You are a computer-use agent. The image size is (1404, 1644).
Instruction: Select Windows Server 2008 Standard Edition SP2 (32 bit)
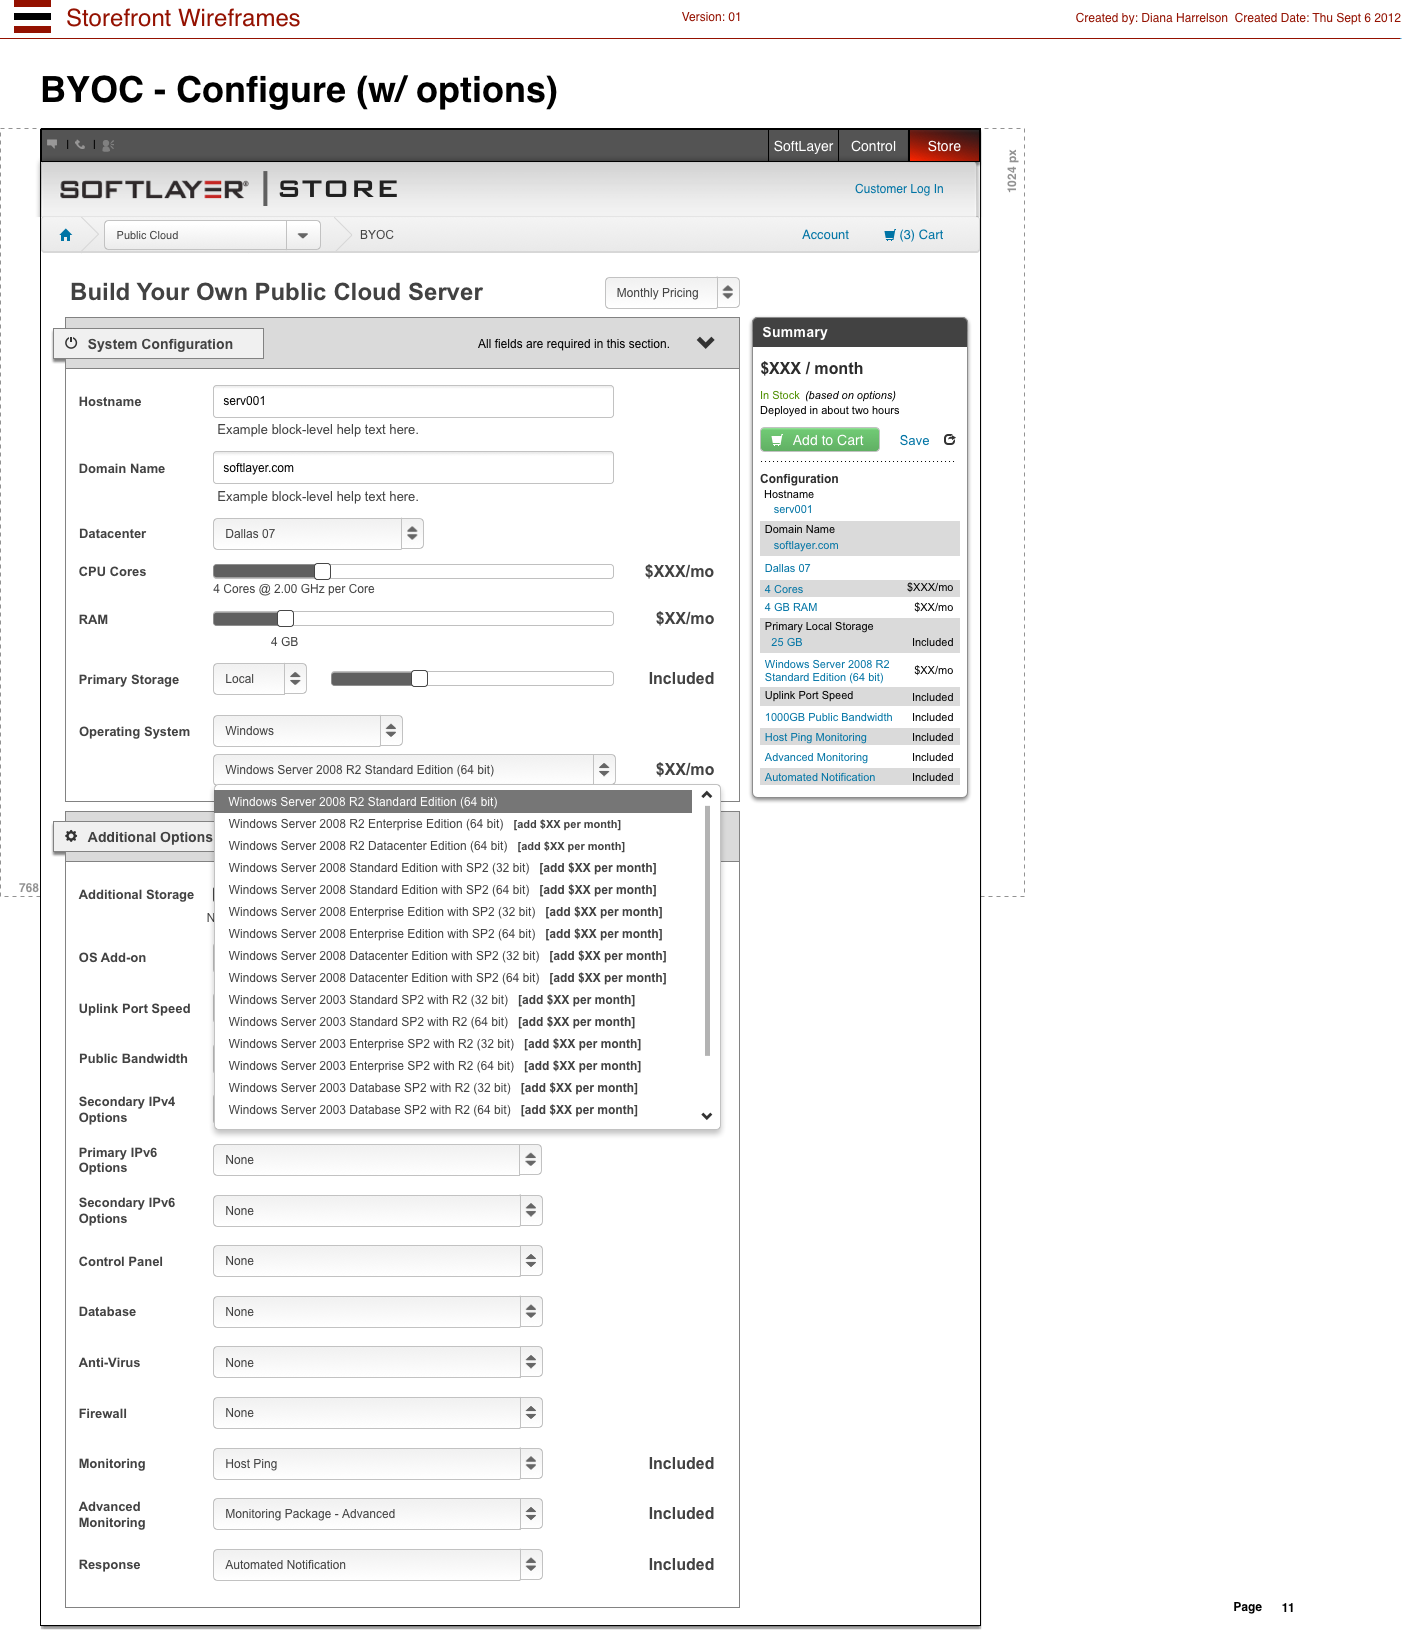(453, 868)
